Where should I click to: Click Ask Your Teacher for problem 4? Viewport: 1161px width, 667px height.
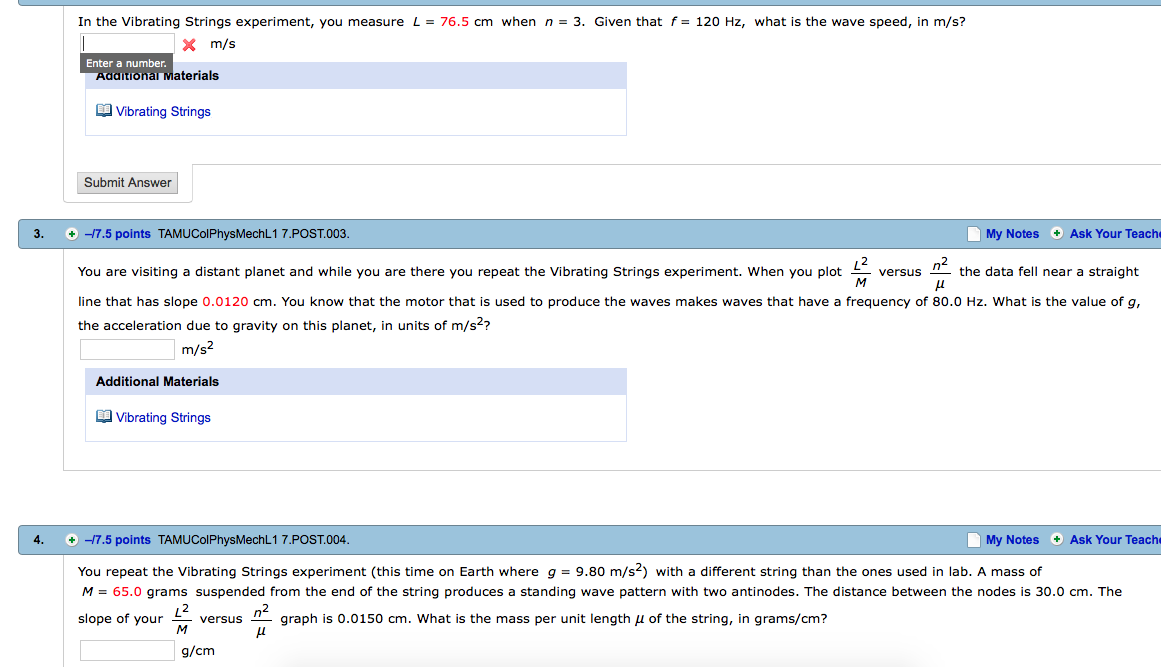coord(1113,539)
